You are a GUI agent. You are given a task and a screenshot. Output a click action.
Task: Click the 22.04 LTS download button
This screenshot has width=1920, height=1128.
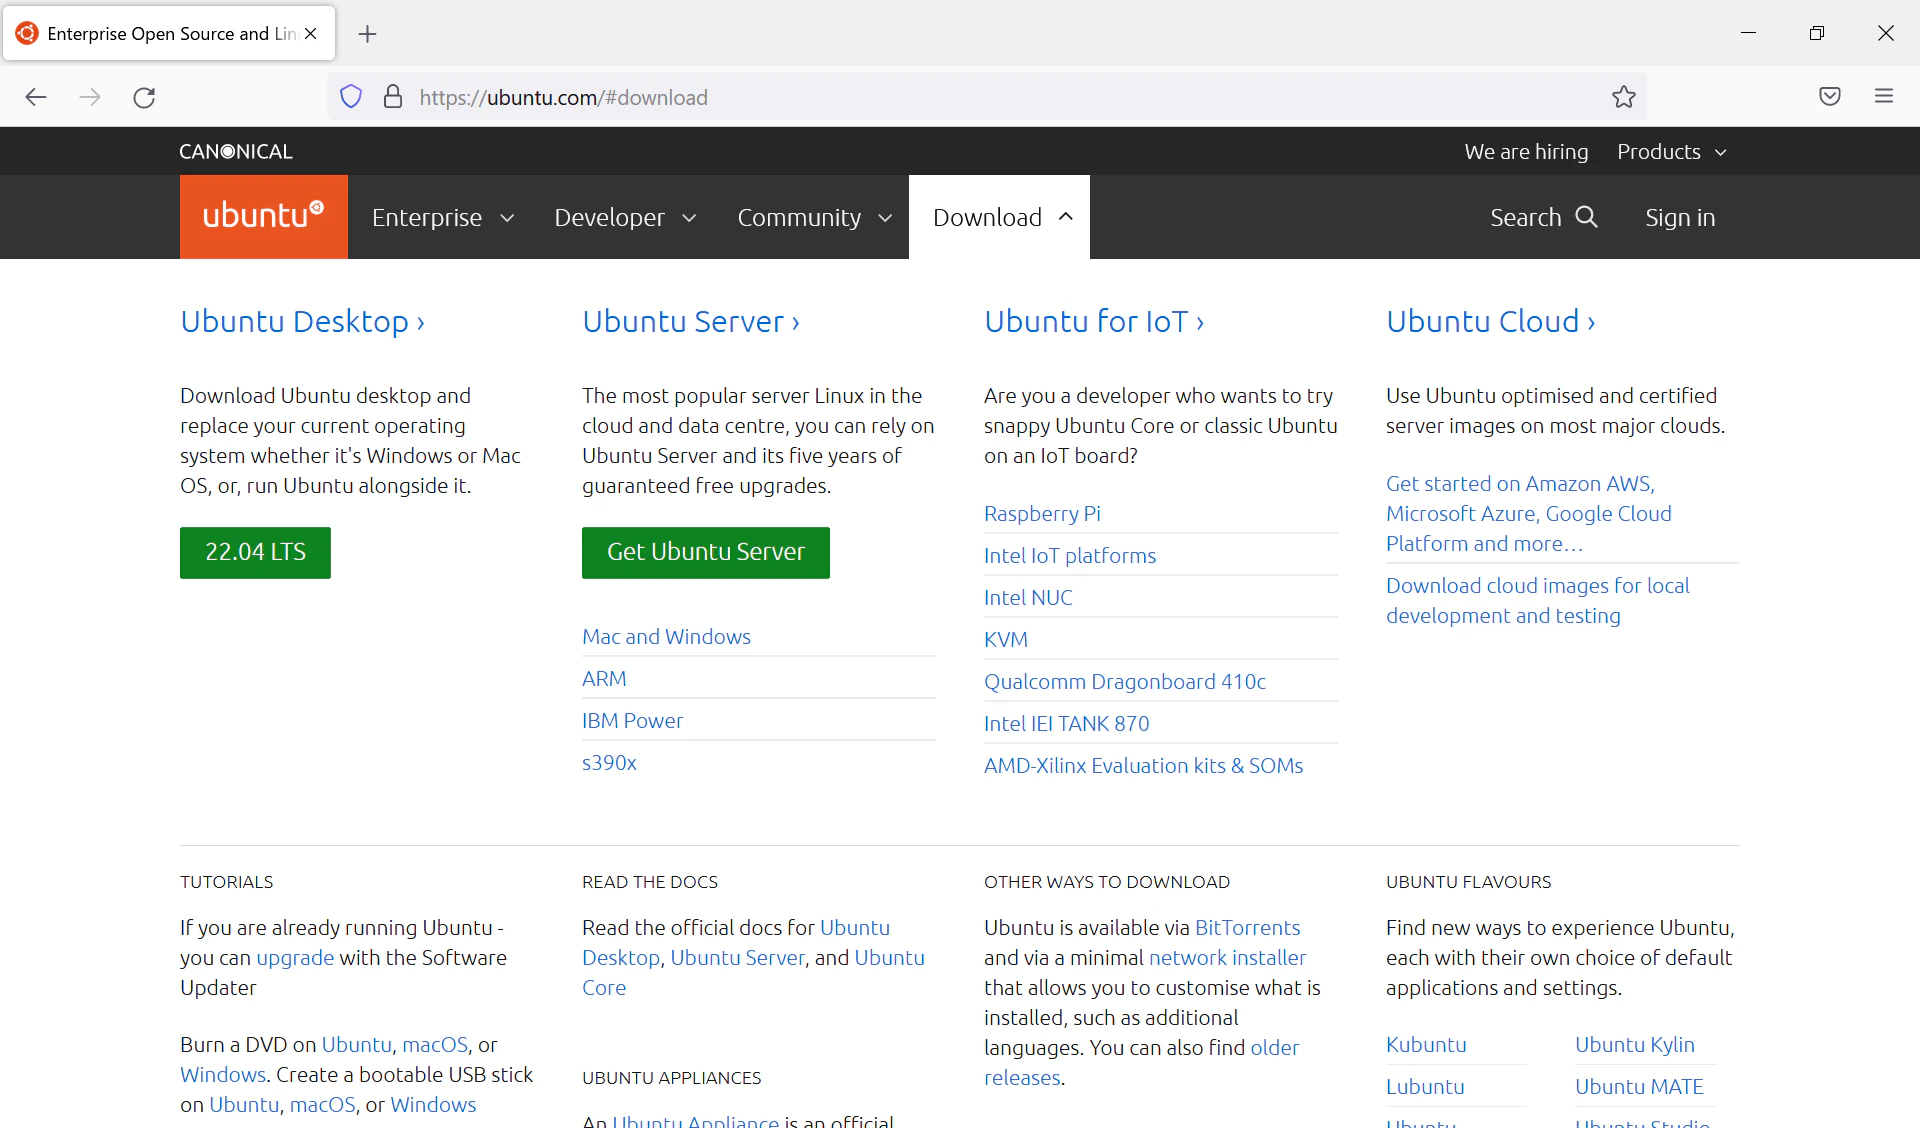[x=255, y=552]
